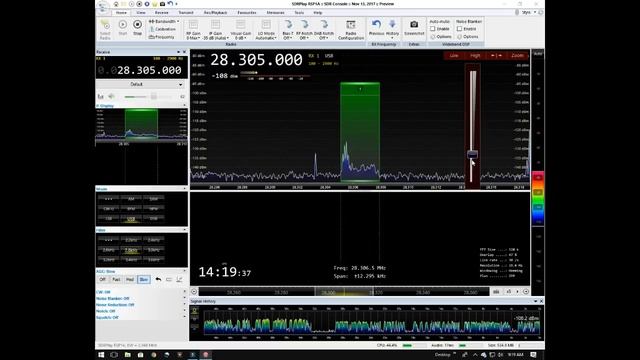Set AGC to Med
The width and height of the screenshot is (640, 360).
tap(130, 280)
